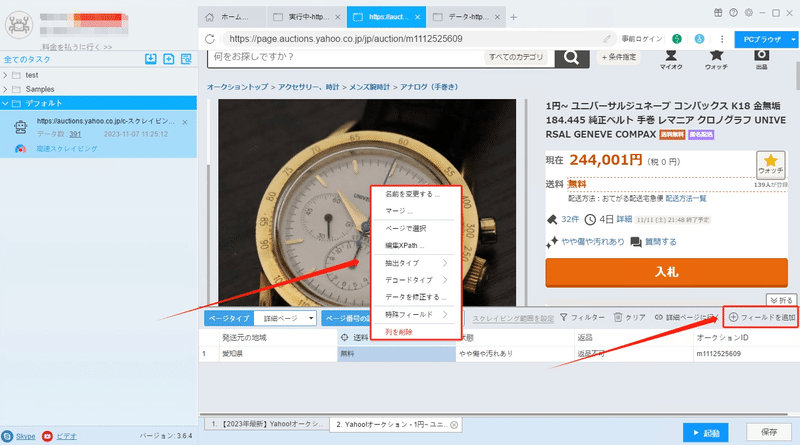Screen dimensions: 800x445
Task: Close the task entry in sidebar
Action: (x=185, y=122)
